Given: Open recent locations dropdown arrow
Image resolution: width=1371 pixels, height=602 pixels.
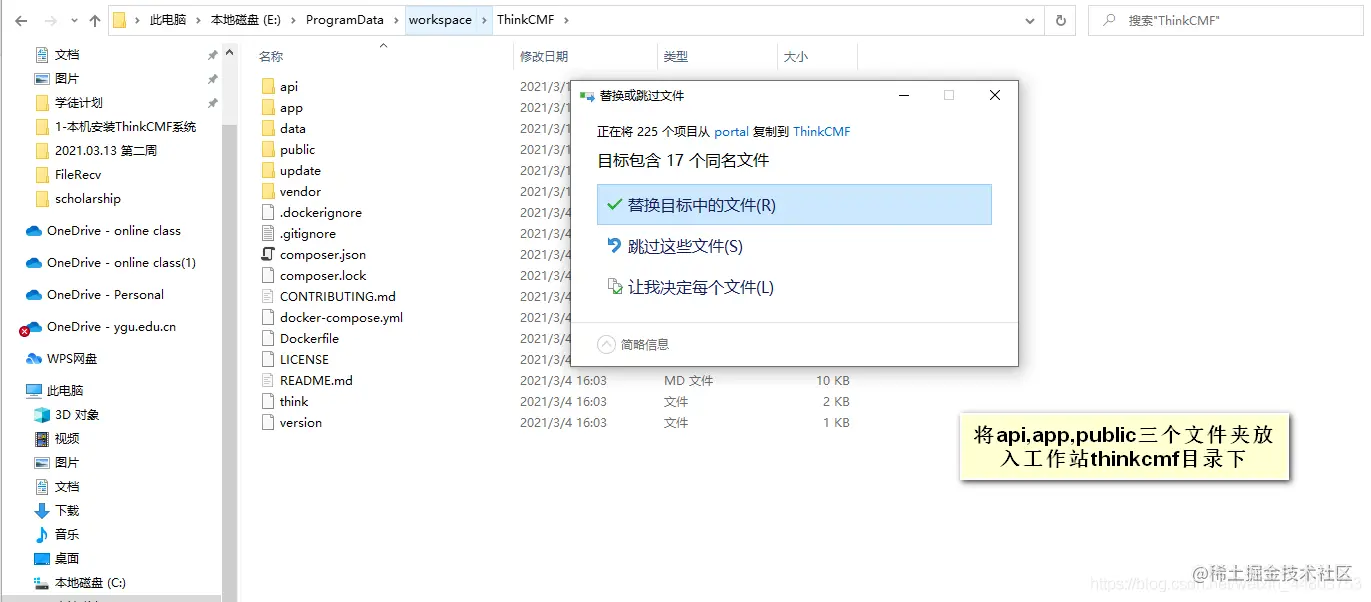Looking at the screenshot, I should pyautogui.click(x=73, y=21).
